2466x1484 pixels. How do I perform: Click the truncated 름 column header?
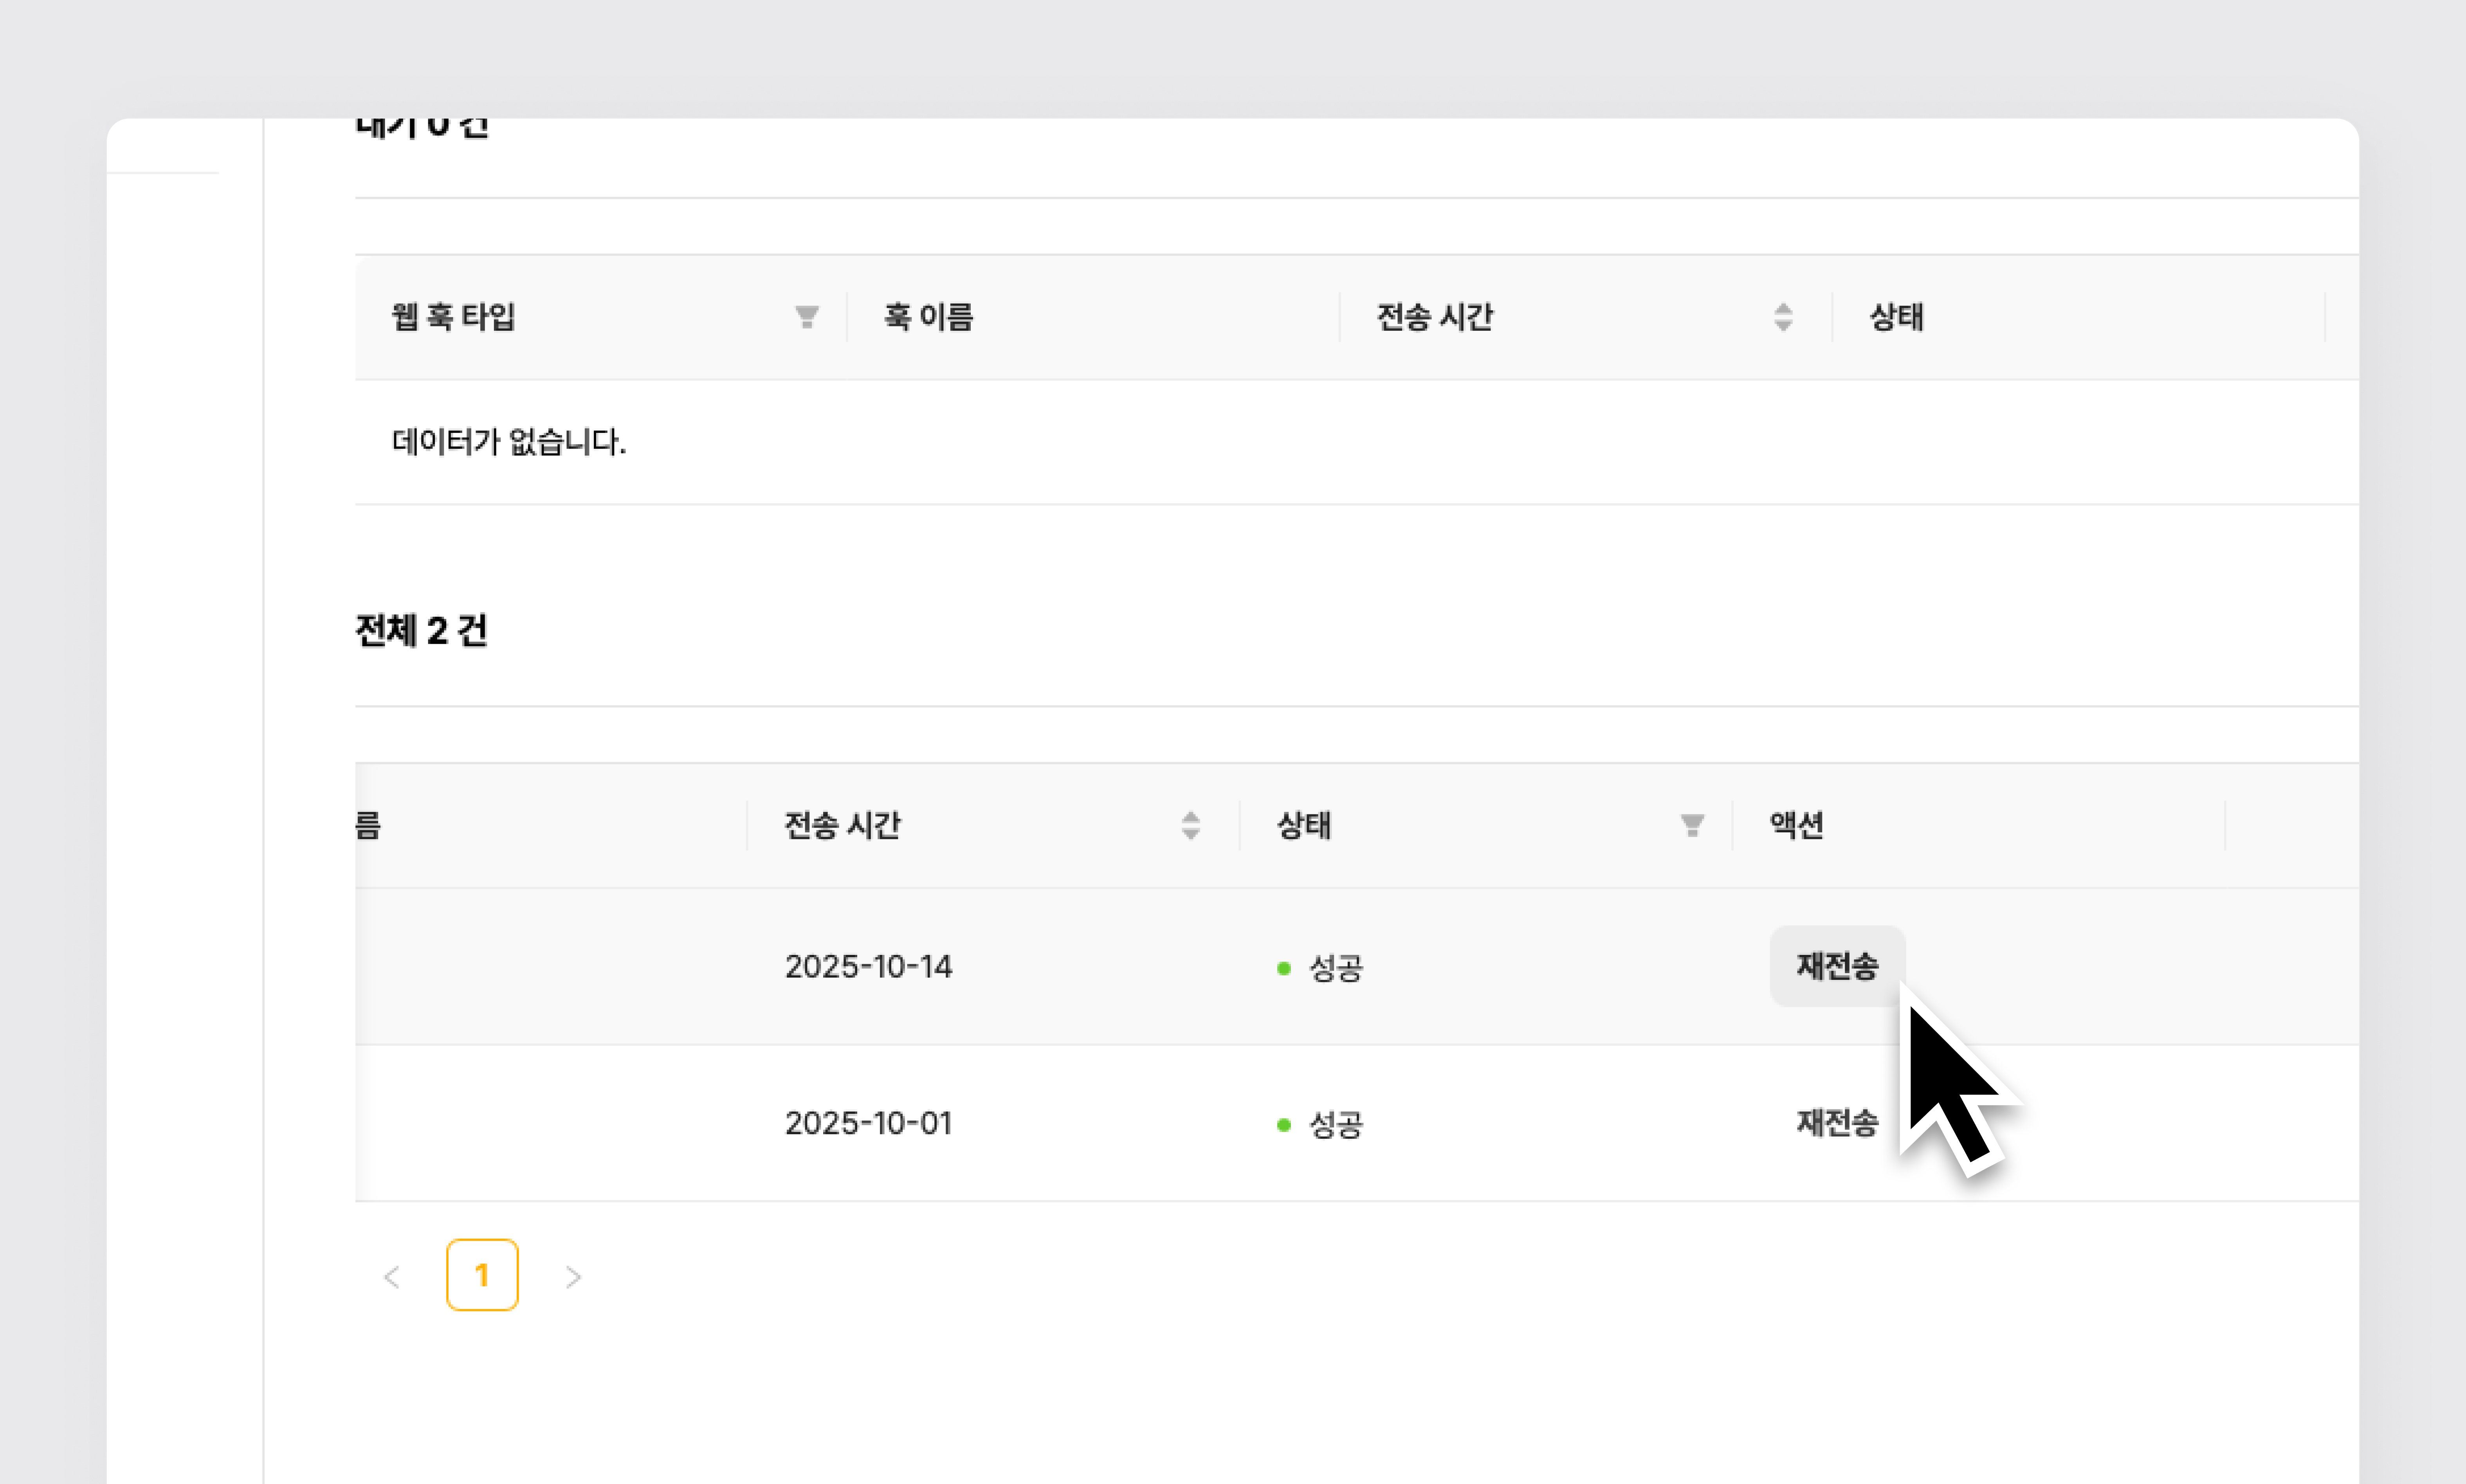coord(368,825)
